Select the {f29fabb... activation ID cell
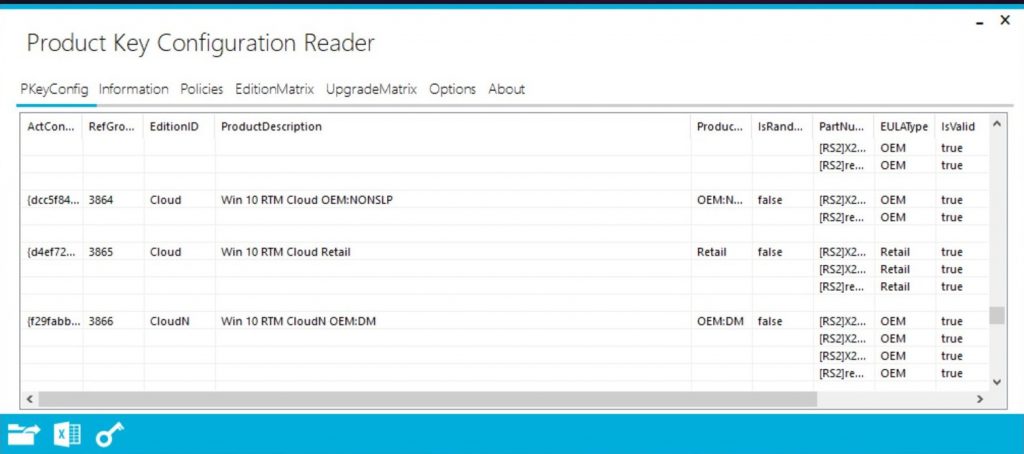Viewport: 1024px width, 454px height. click(52, 321)
